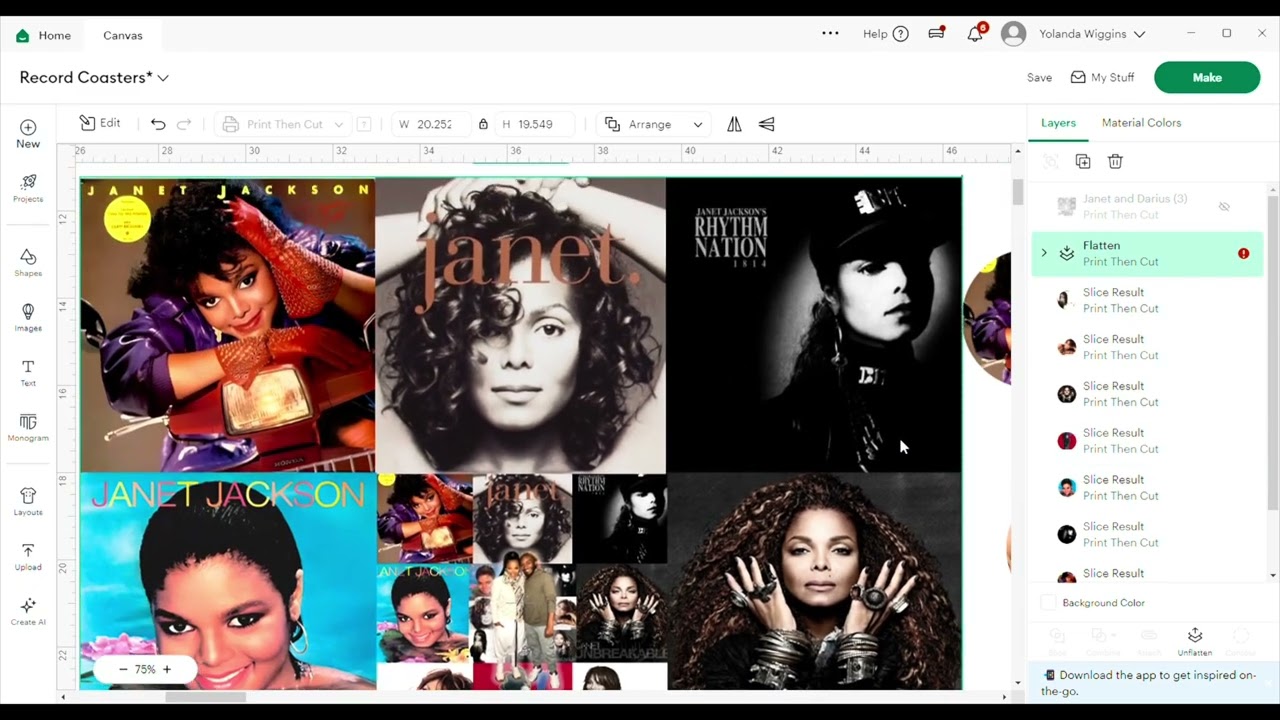
Task: Open the Projects panel in sidebar
Action: (x=28, y=187)
